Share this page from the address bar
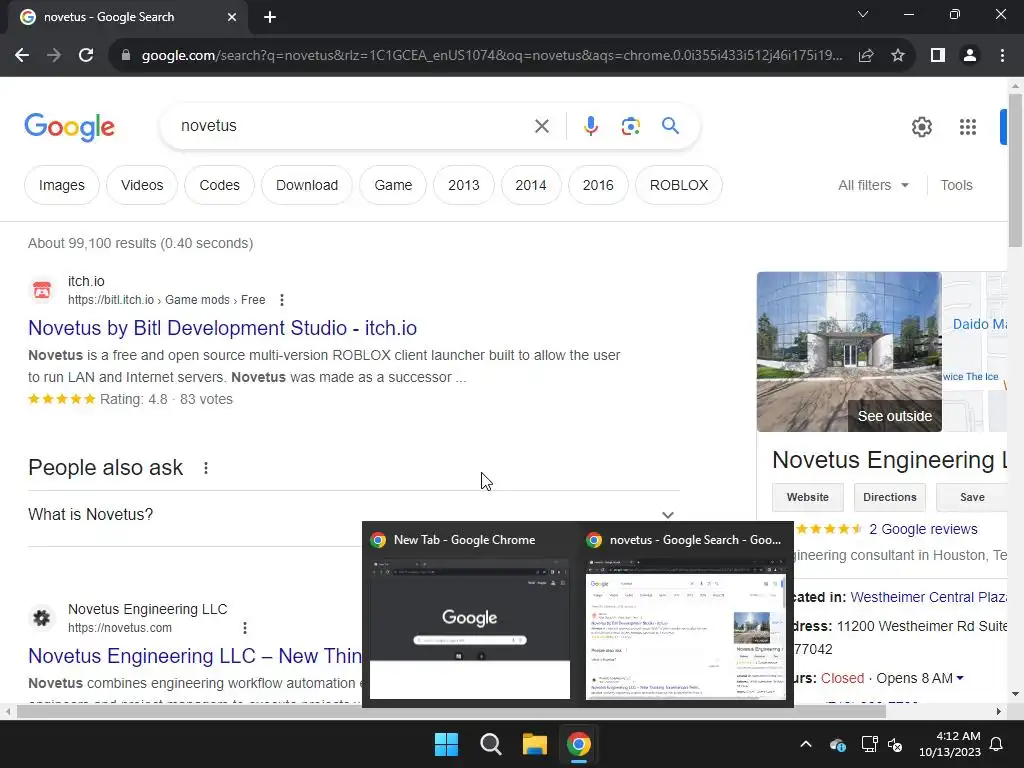This screenshot has height=768, width=1024. coord(866,56)
